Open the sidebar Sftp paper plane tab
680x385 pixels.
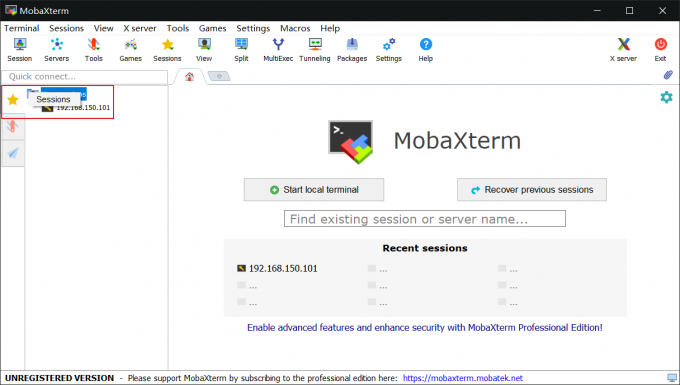tap(13, 153)
